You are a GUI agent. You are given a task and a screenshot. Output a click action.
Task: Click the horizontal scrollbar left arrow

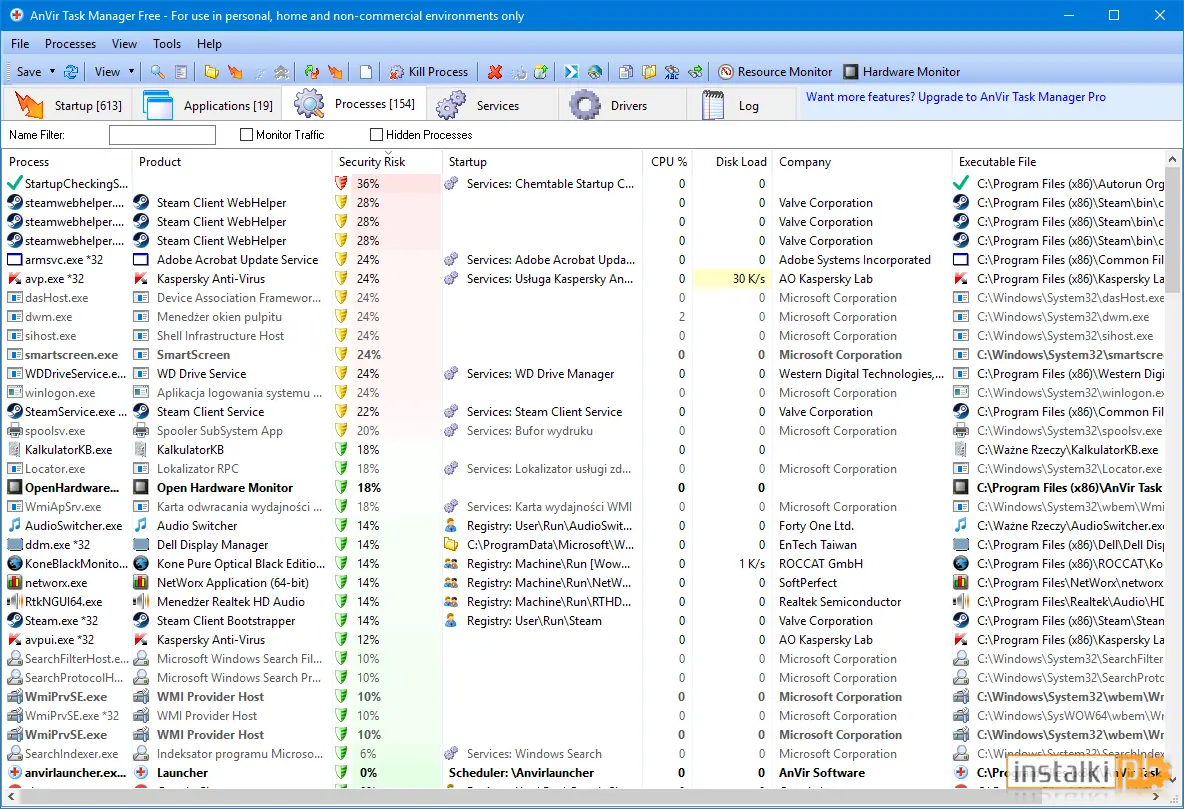pos(11,795)
